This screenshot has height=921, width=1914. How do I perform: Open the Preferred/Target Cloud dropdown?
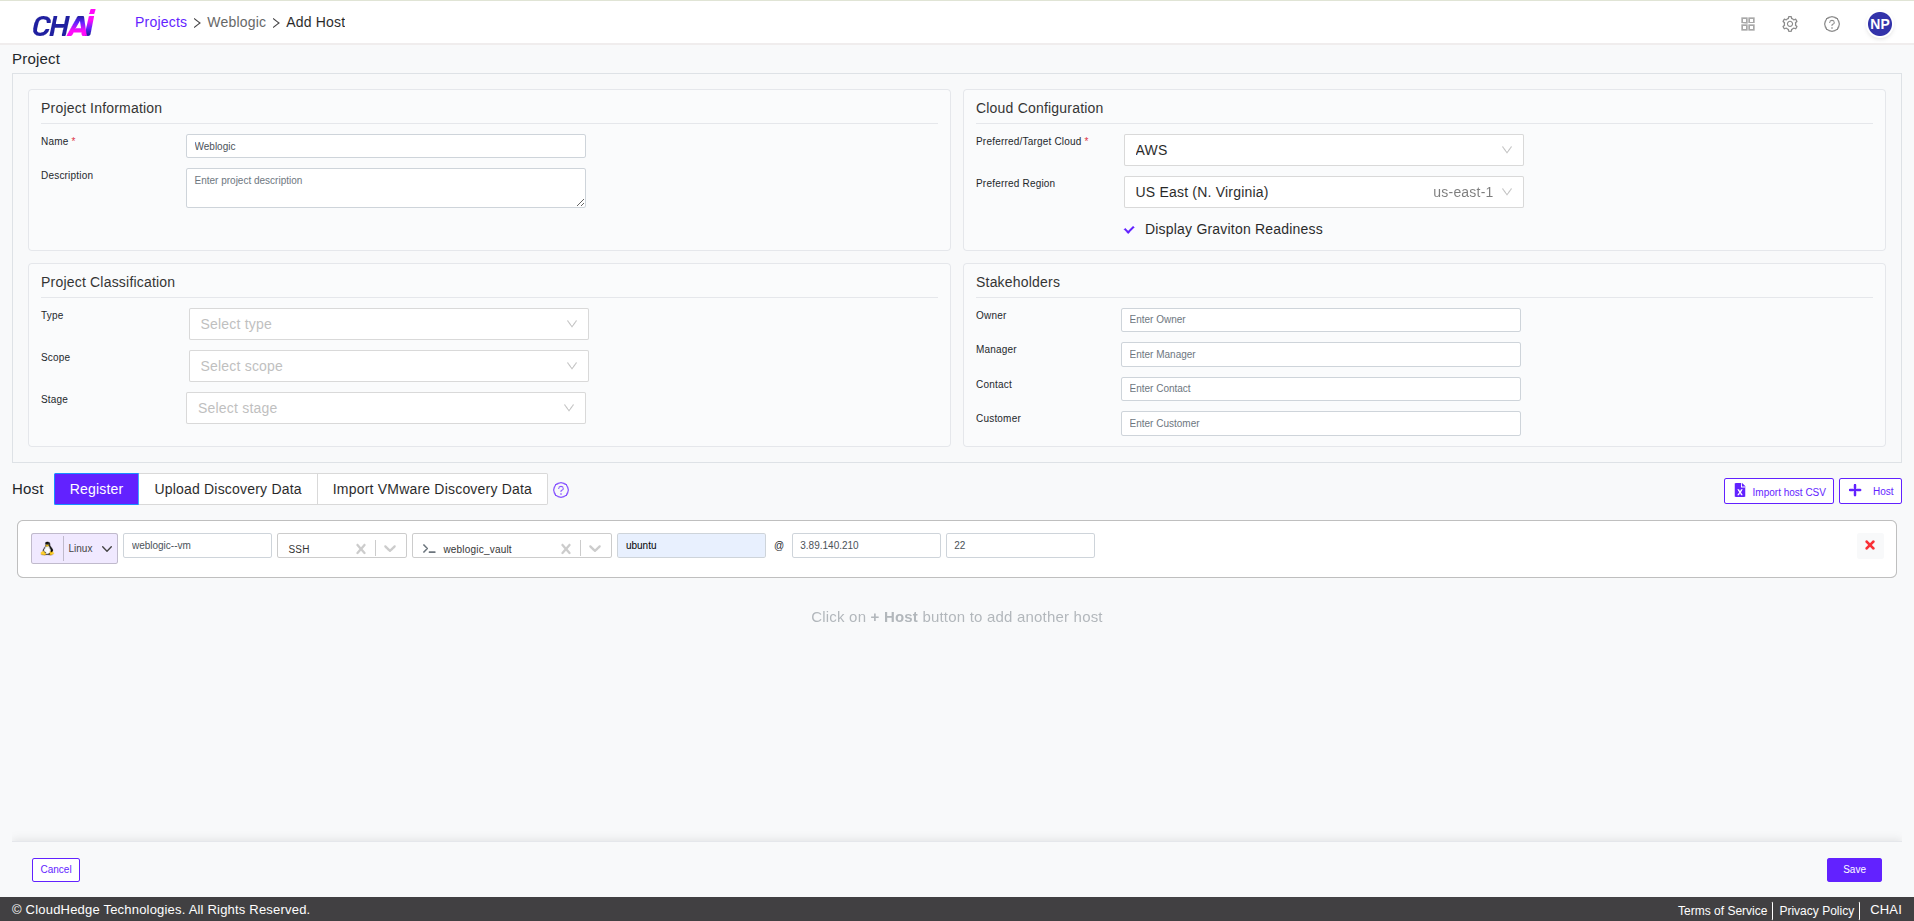click(x=1322, y=149)
